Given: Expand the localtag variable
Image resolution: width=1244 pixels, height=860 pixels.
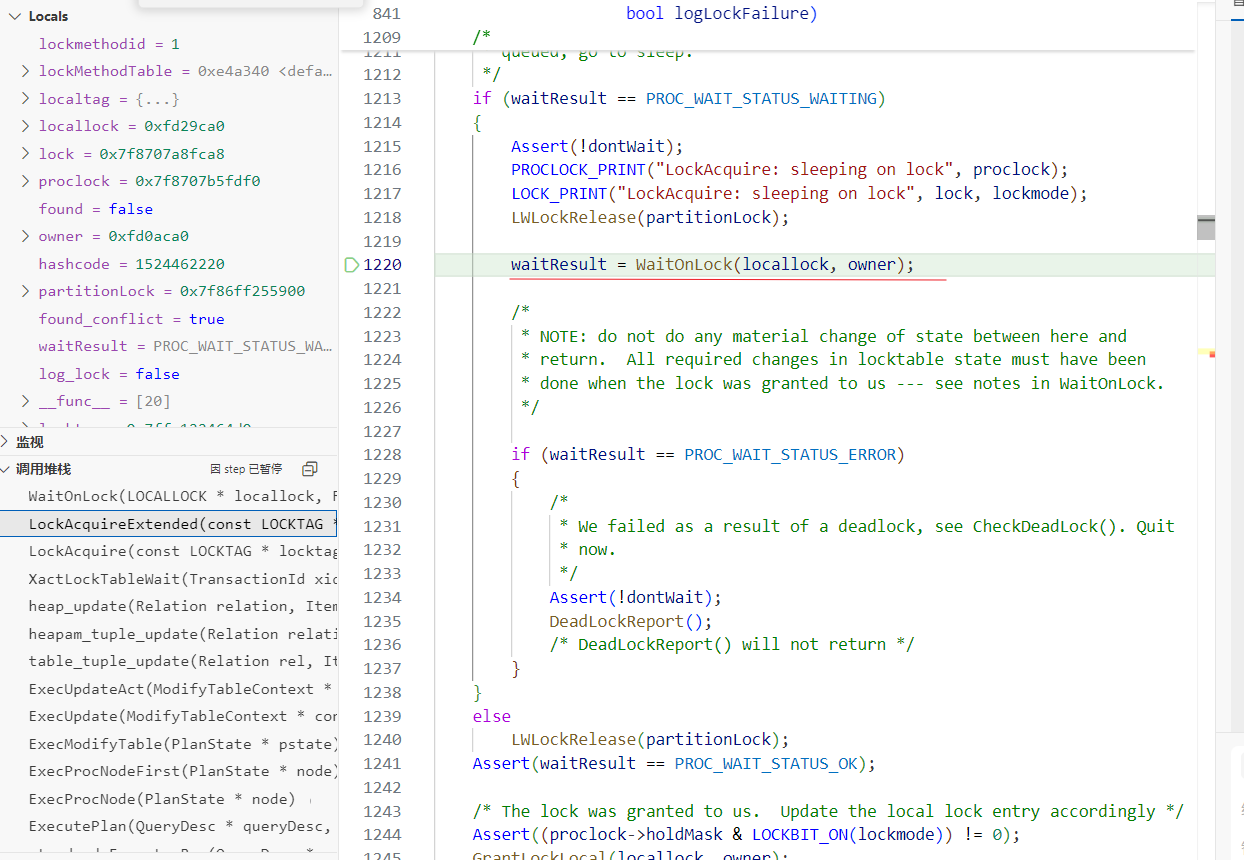Looking at the screenshot, I should 25,99.
